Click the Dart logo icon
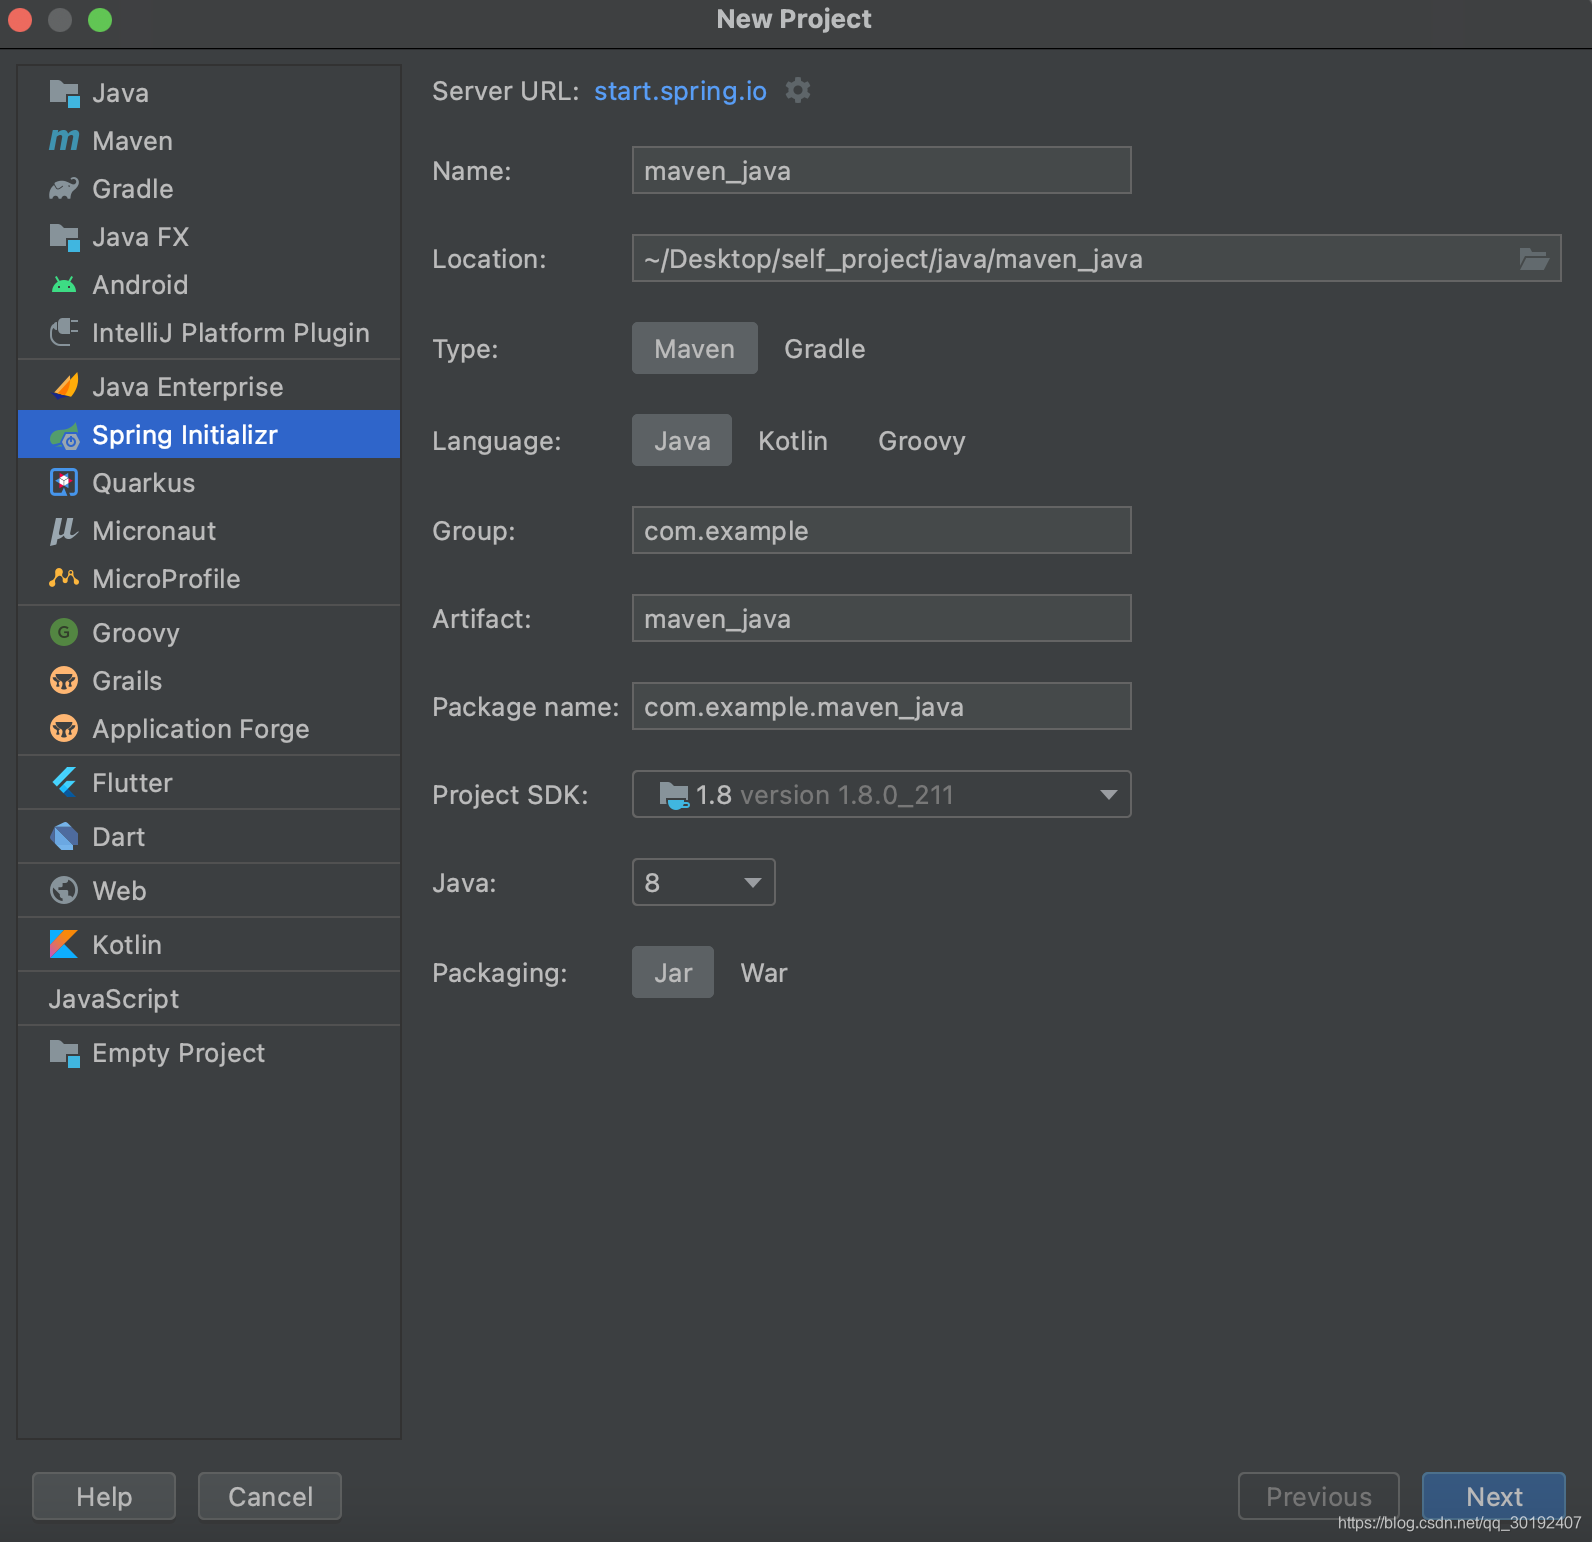The width and height of the screenshot is (1592, 1542). pyautogui.click(x=64, y=836)
